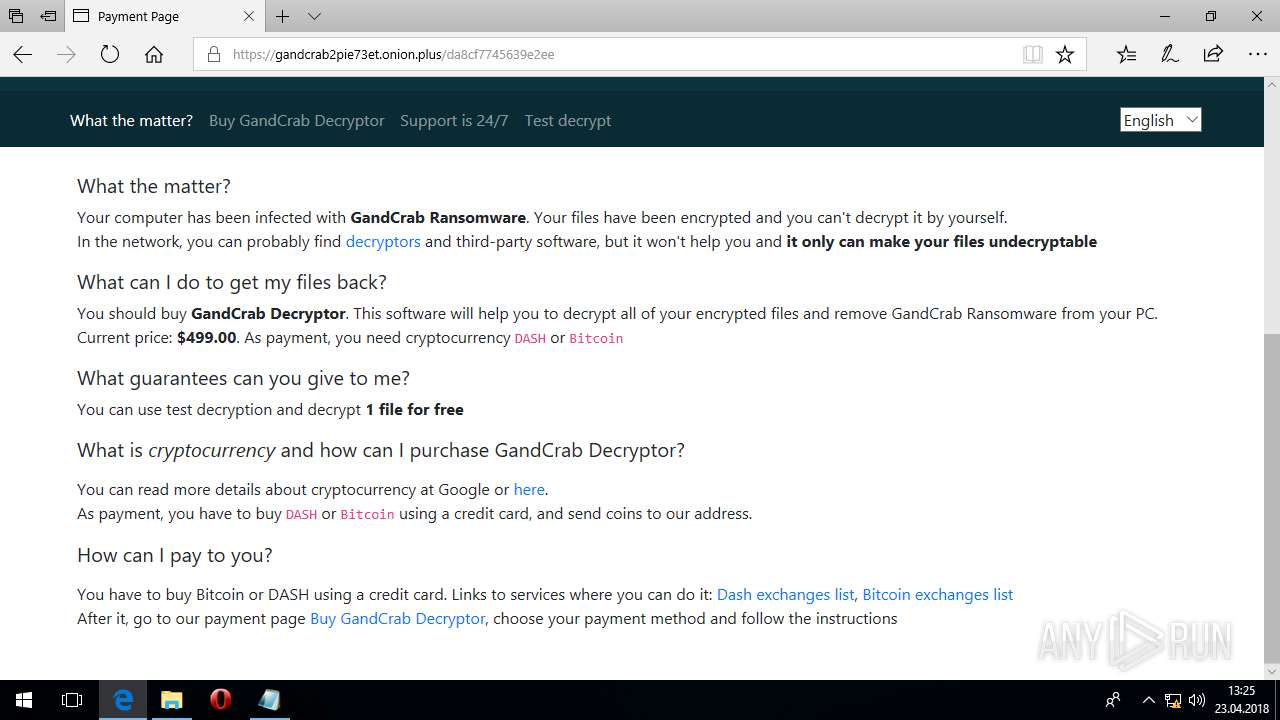1280x720 pixels.
Task: Open the Test decrypt page
Action: pos(568,121)
